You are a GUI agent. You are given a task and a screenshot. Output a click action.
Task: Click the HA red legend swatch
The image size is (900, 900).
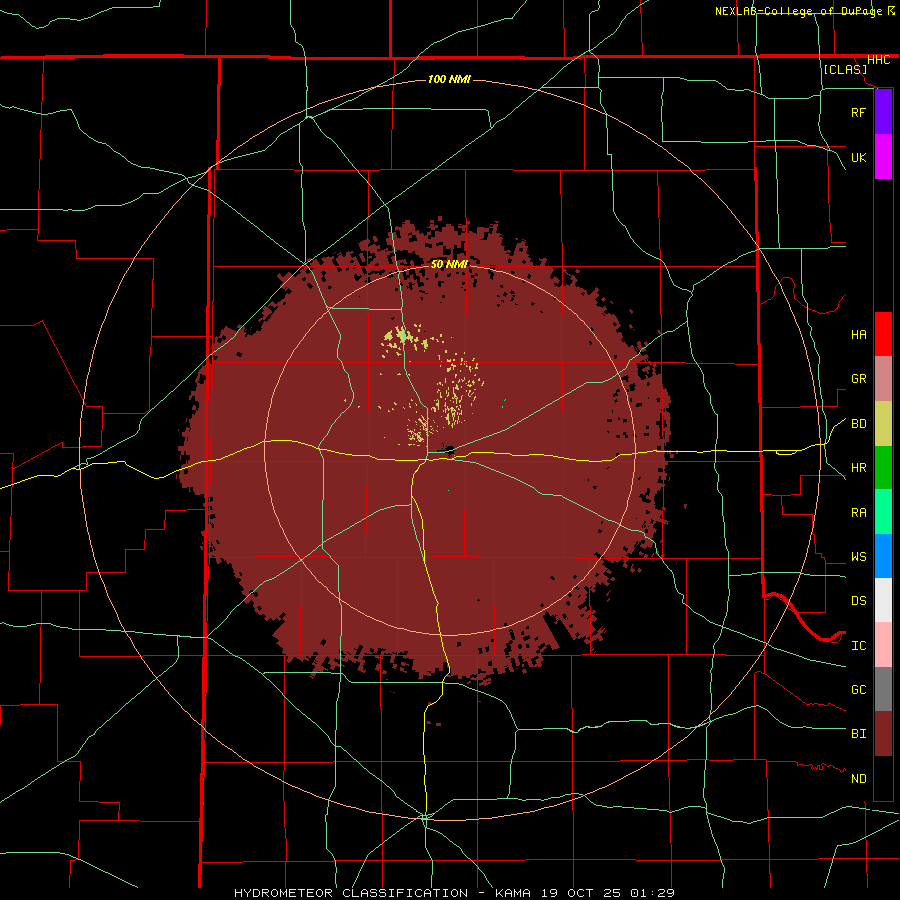coord(883,334)
